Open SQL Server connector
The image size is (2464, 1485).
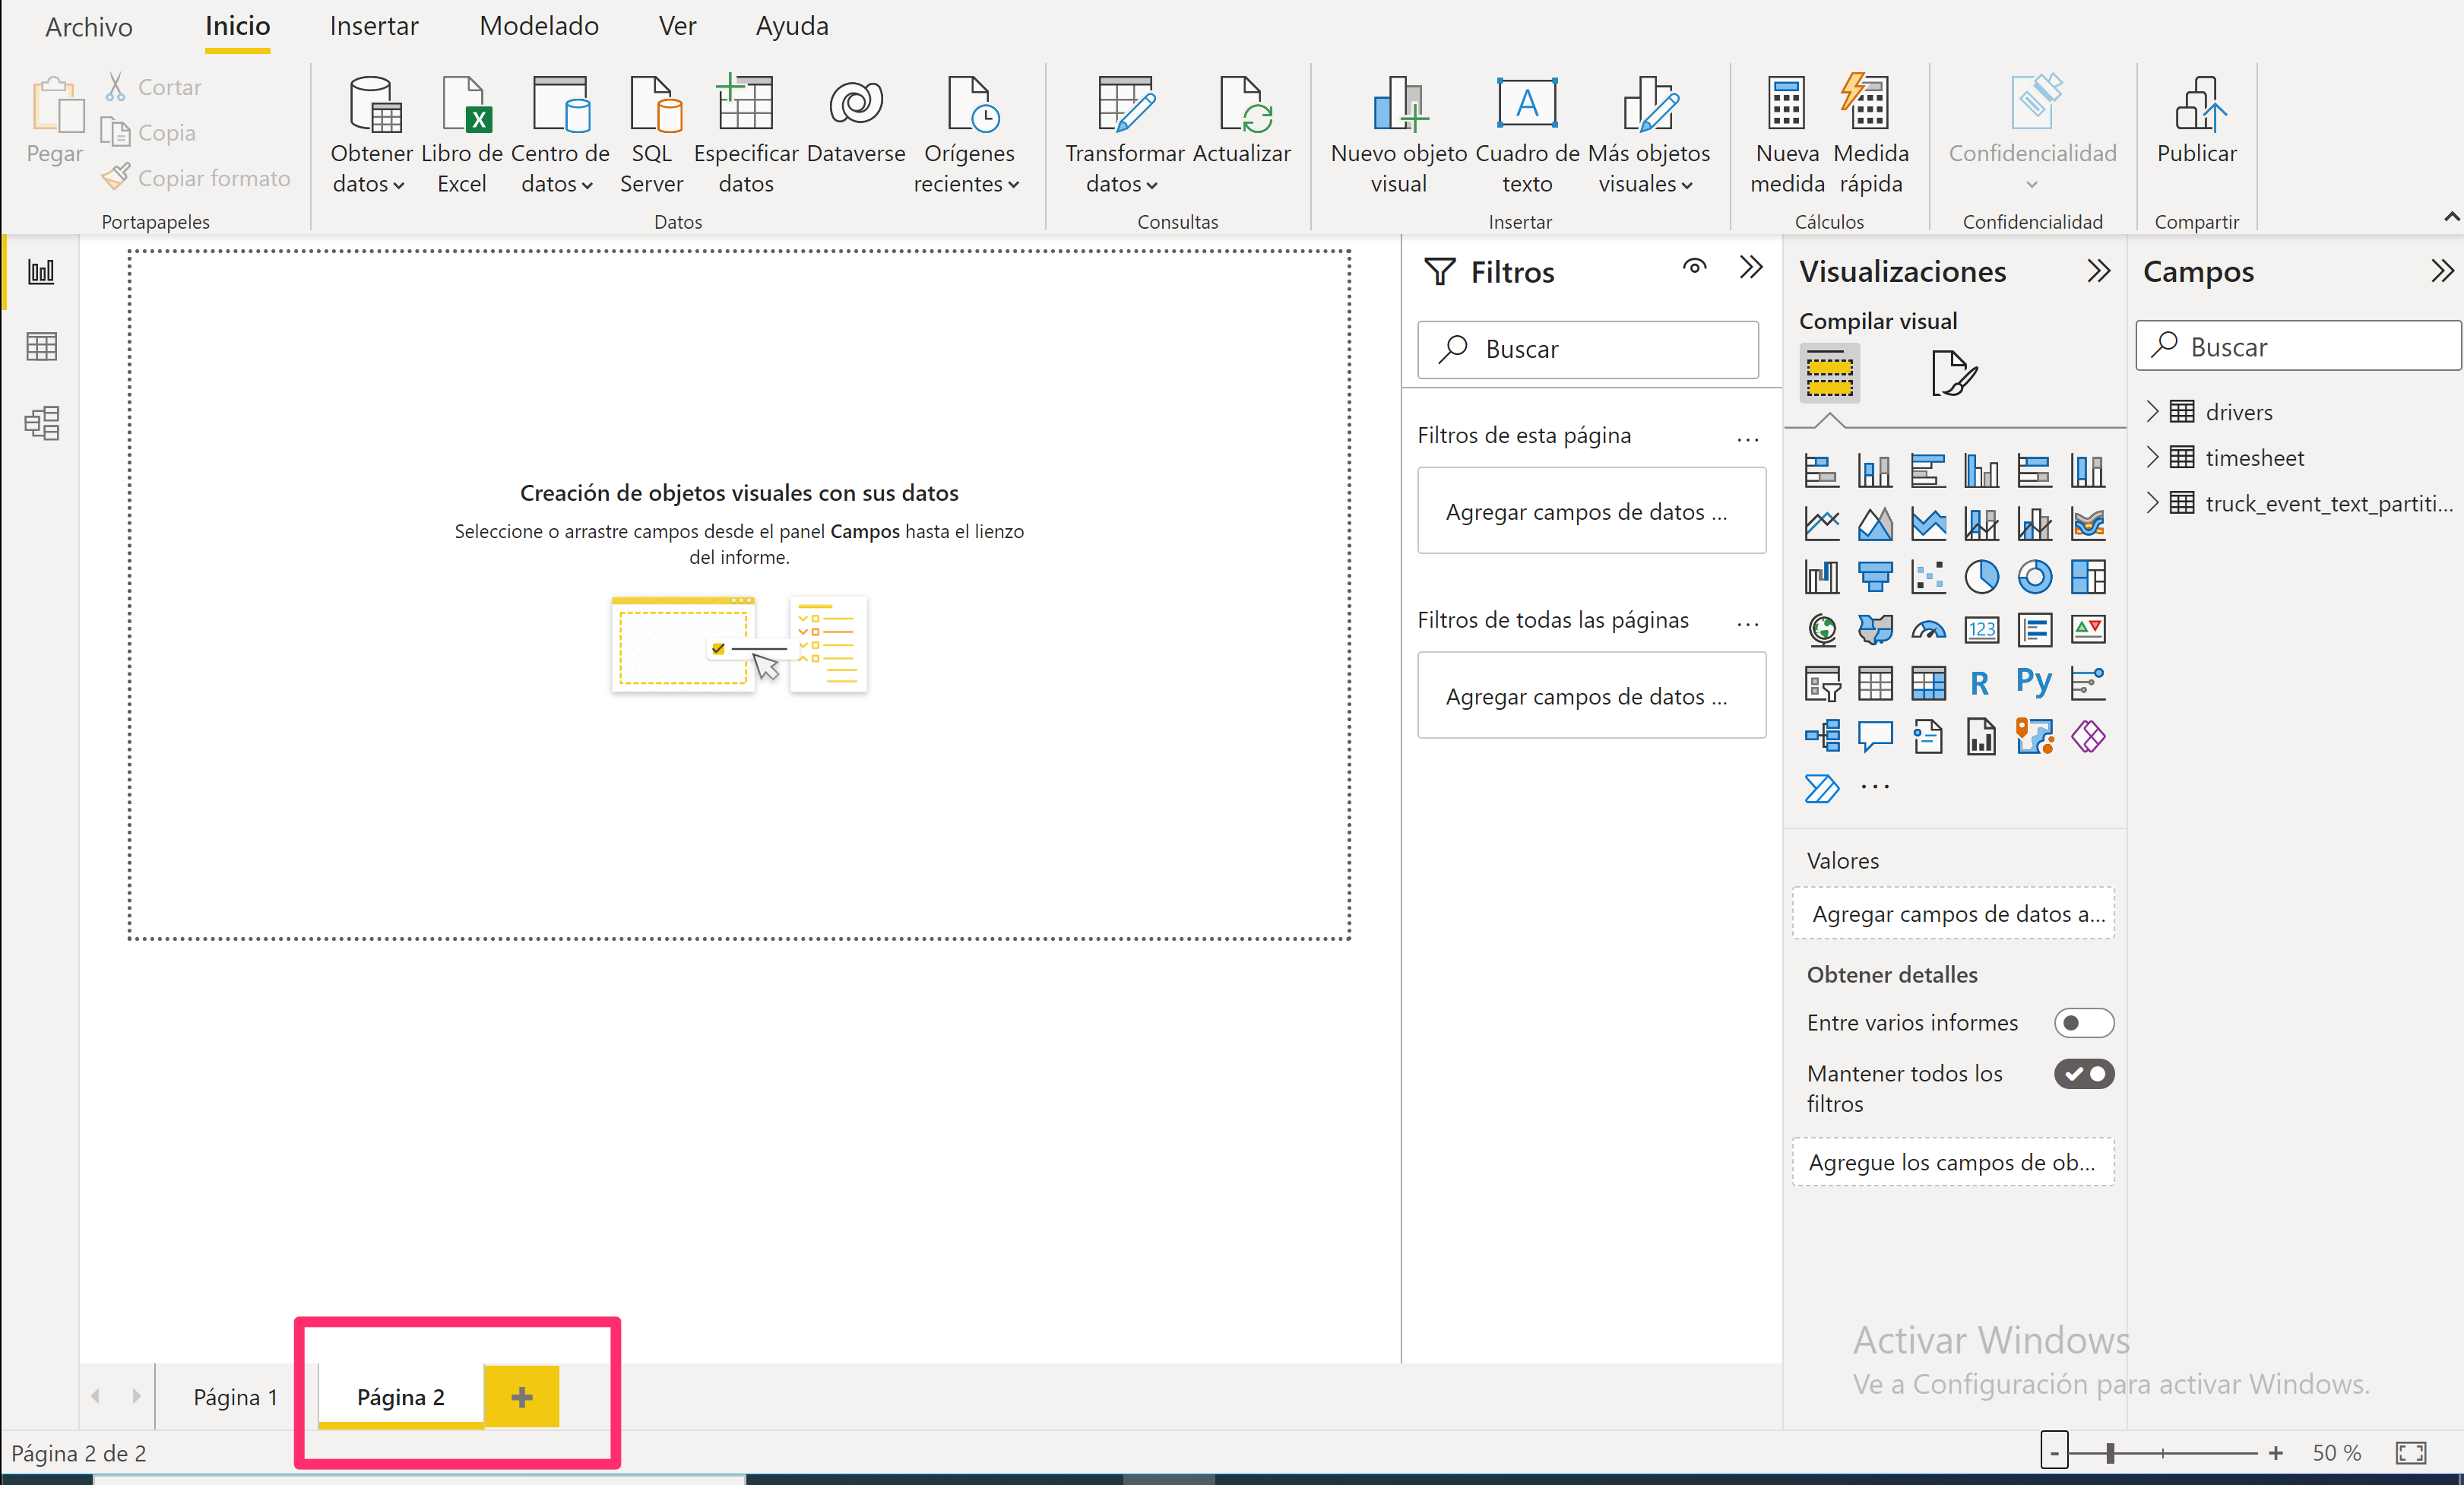click(x=652, y=135)
